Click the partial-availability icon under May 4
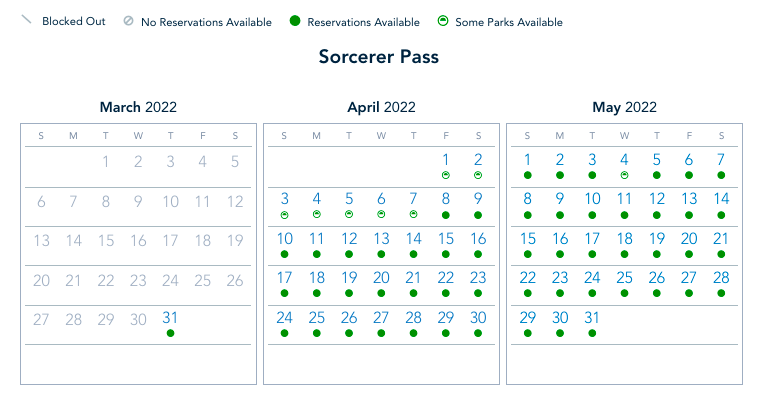This screenshot has height=406, width=763. tap(624, 175)
